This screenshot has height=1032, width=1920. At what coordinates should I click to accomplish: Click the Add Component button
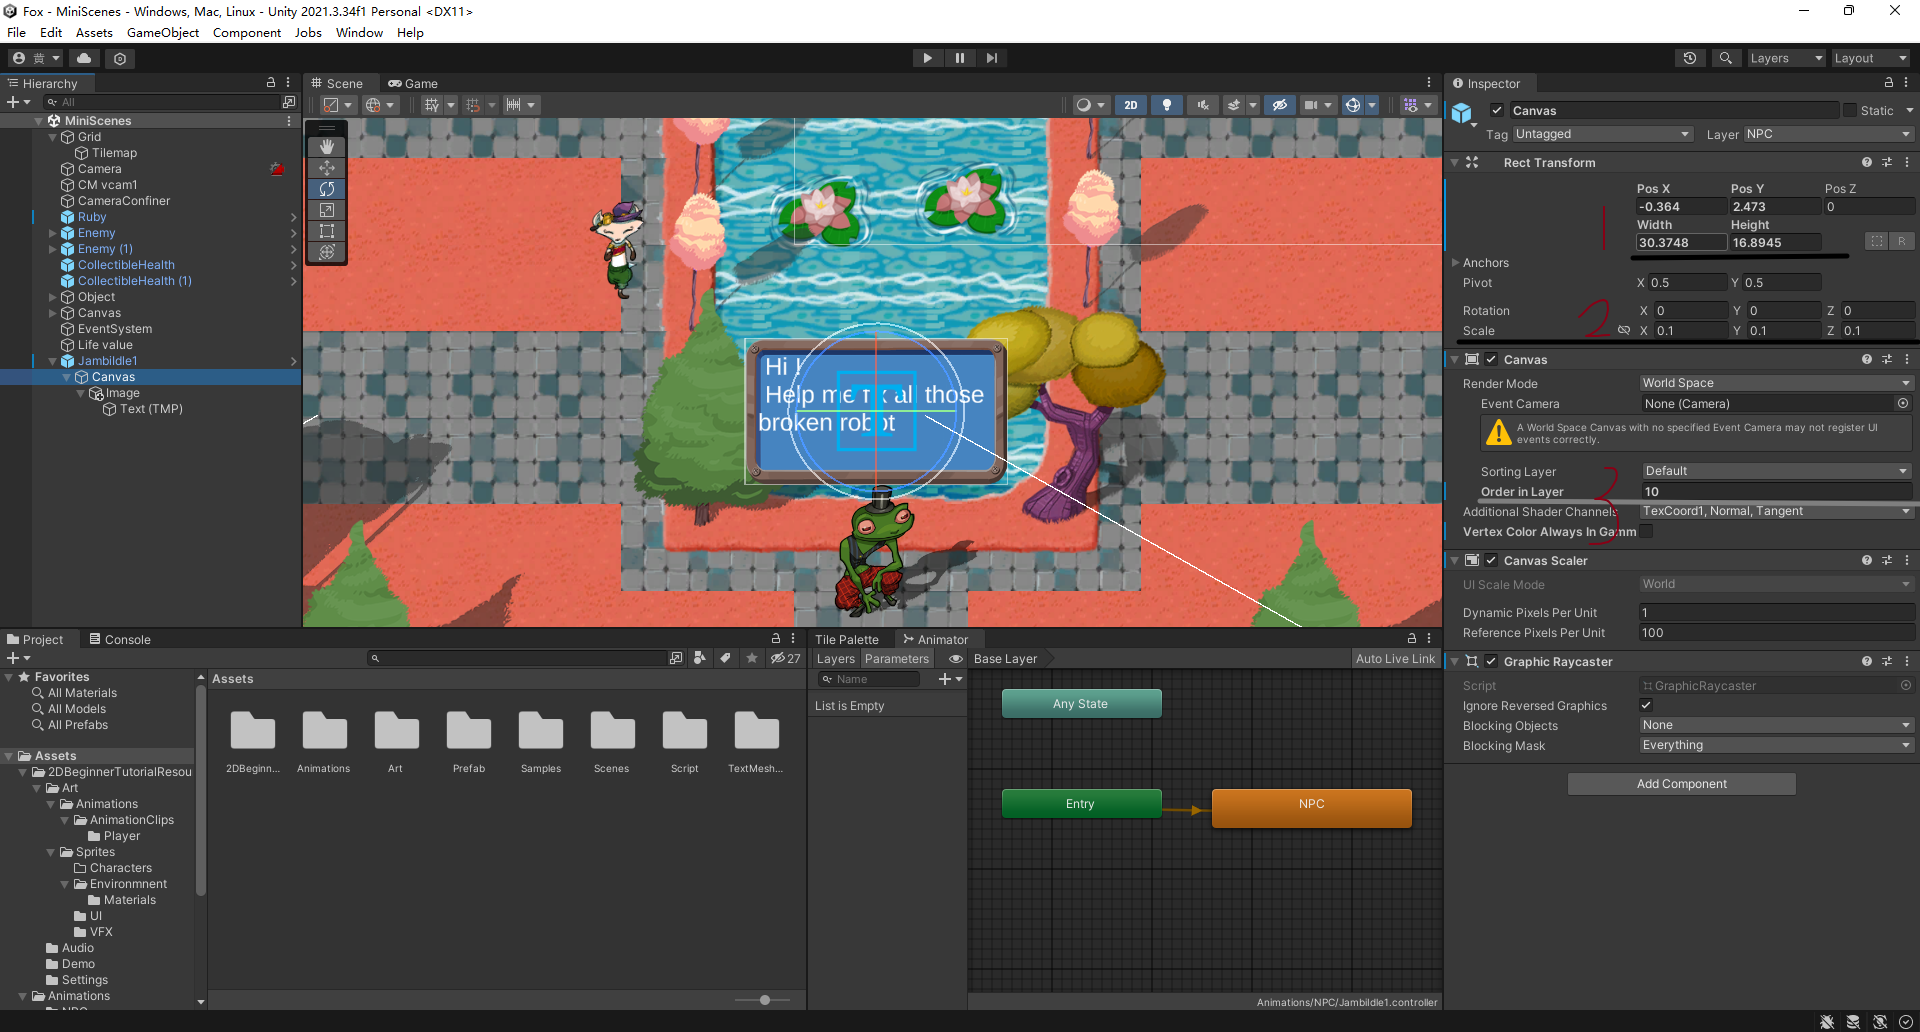pyautogui.click(x=1681, y=784)
